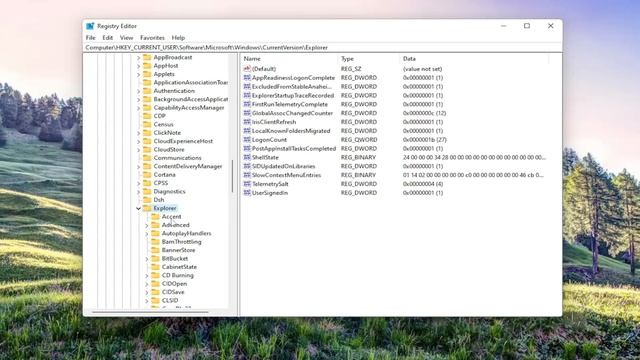640x360 pixels.
Task: Select the Diagnostics tree key
Action: click(169, 191)
